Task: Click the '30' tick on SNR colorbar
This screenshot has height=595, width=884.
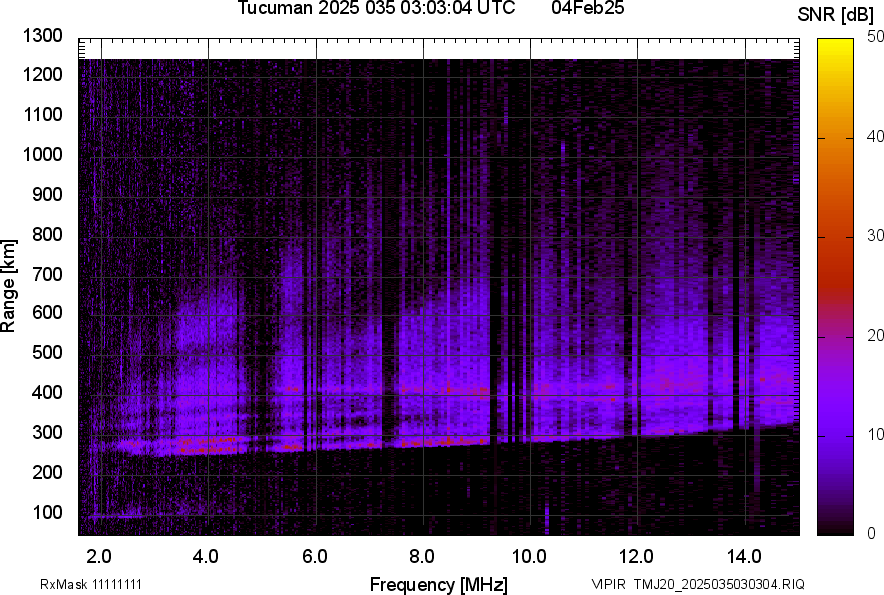Action: pyautogui.click(x=876, y=236)
